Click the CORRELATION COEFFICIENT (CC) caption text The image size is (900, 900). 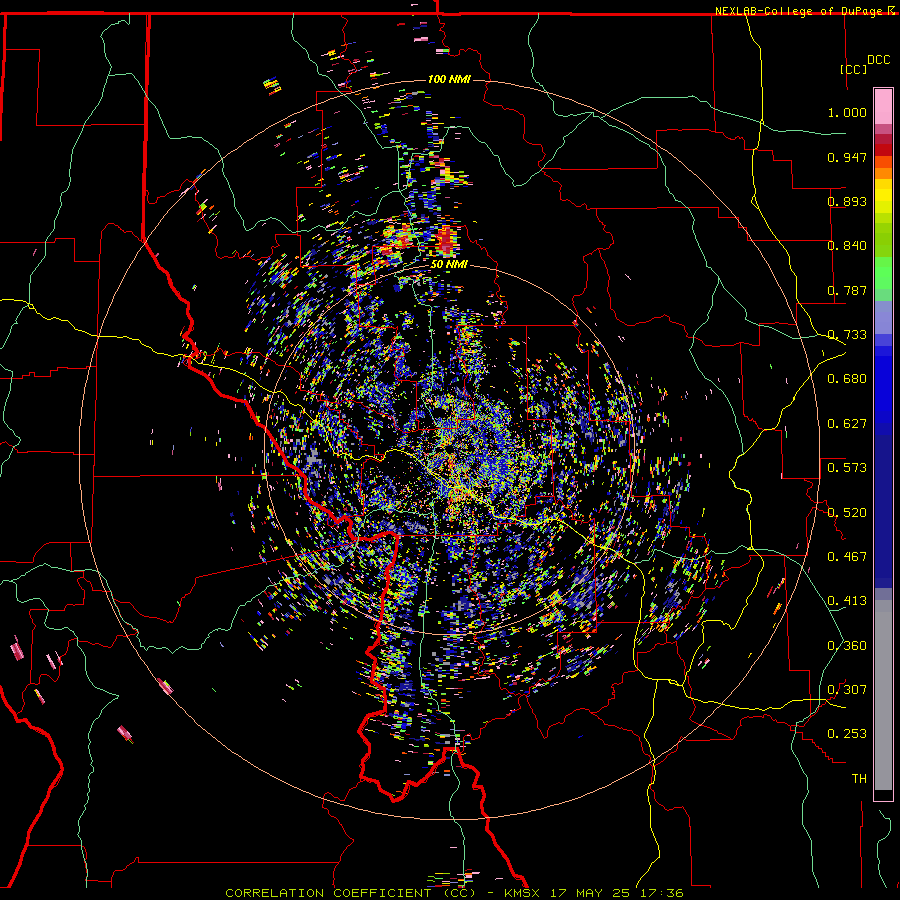[350, 893]
